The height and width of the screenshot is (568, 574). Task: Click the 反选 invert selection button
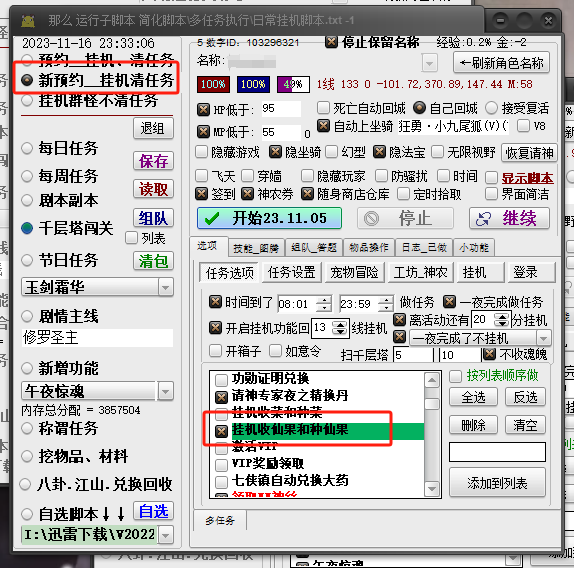pos(525,397)
